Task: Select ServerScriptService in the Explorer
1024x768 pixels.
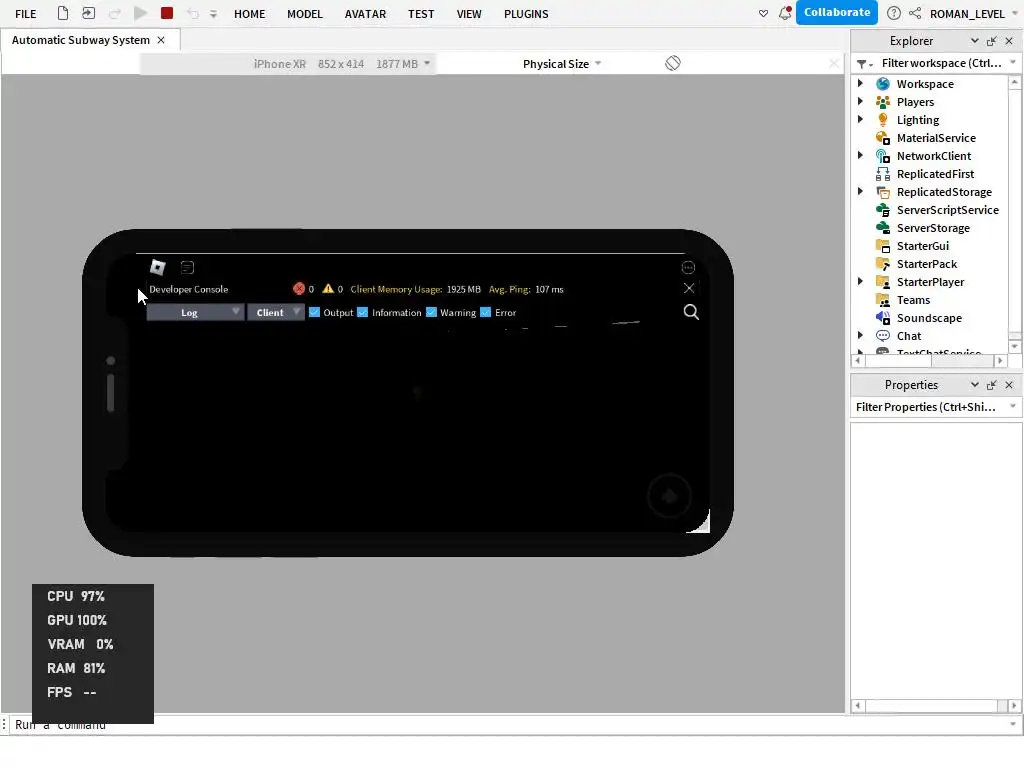Action: coord(947,210)
